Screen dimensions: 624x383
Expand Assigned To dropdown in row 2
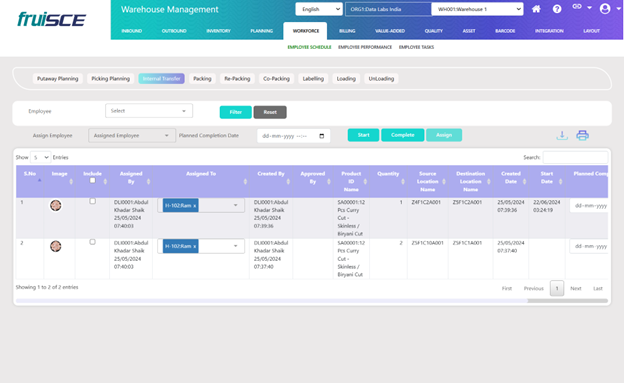click(x=235, y=246)
